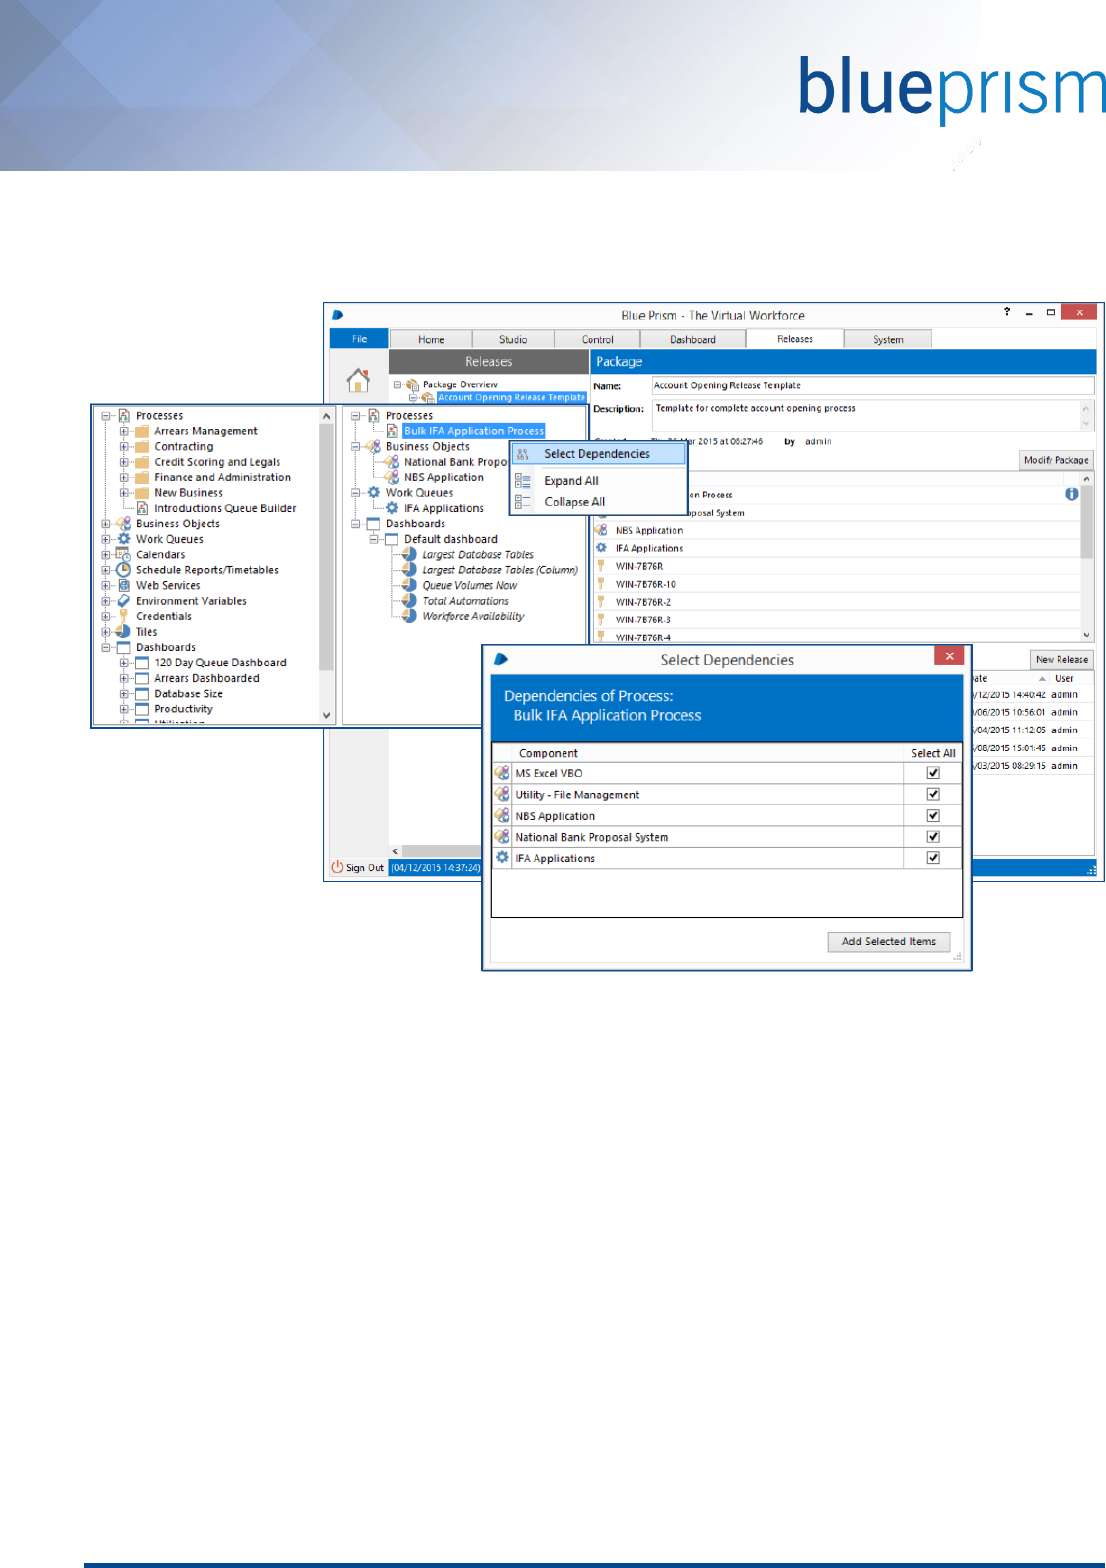Switch to the System tab
Screen dimensions: 1106x1568
(x=888, y=339)
